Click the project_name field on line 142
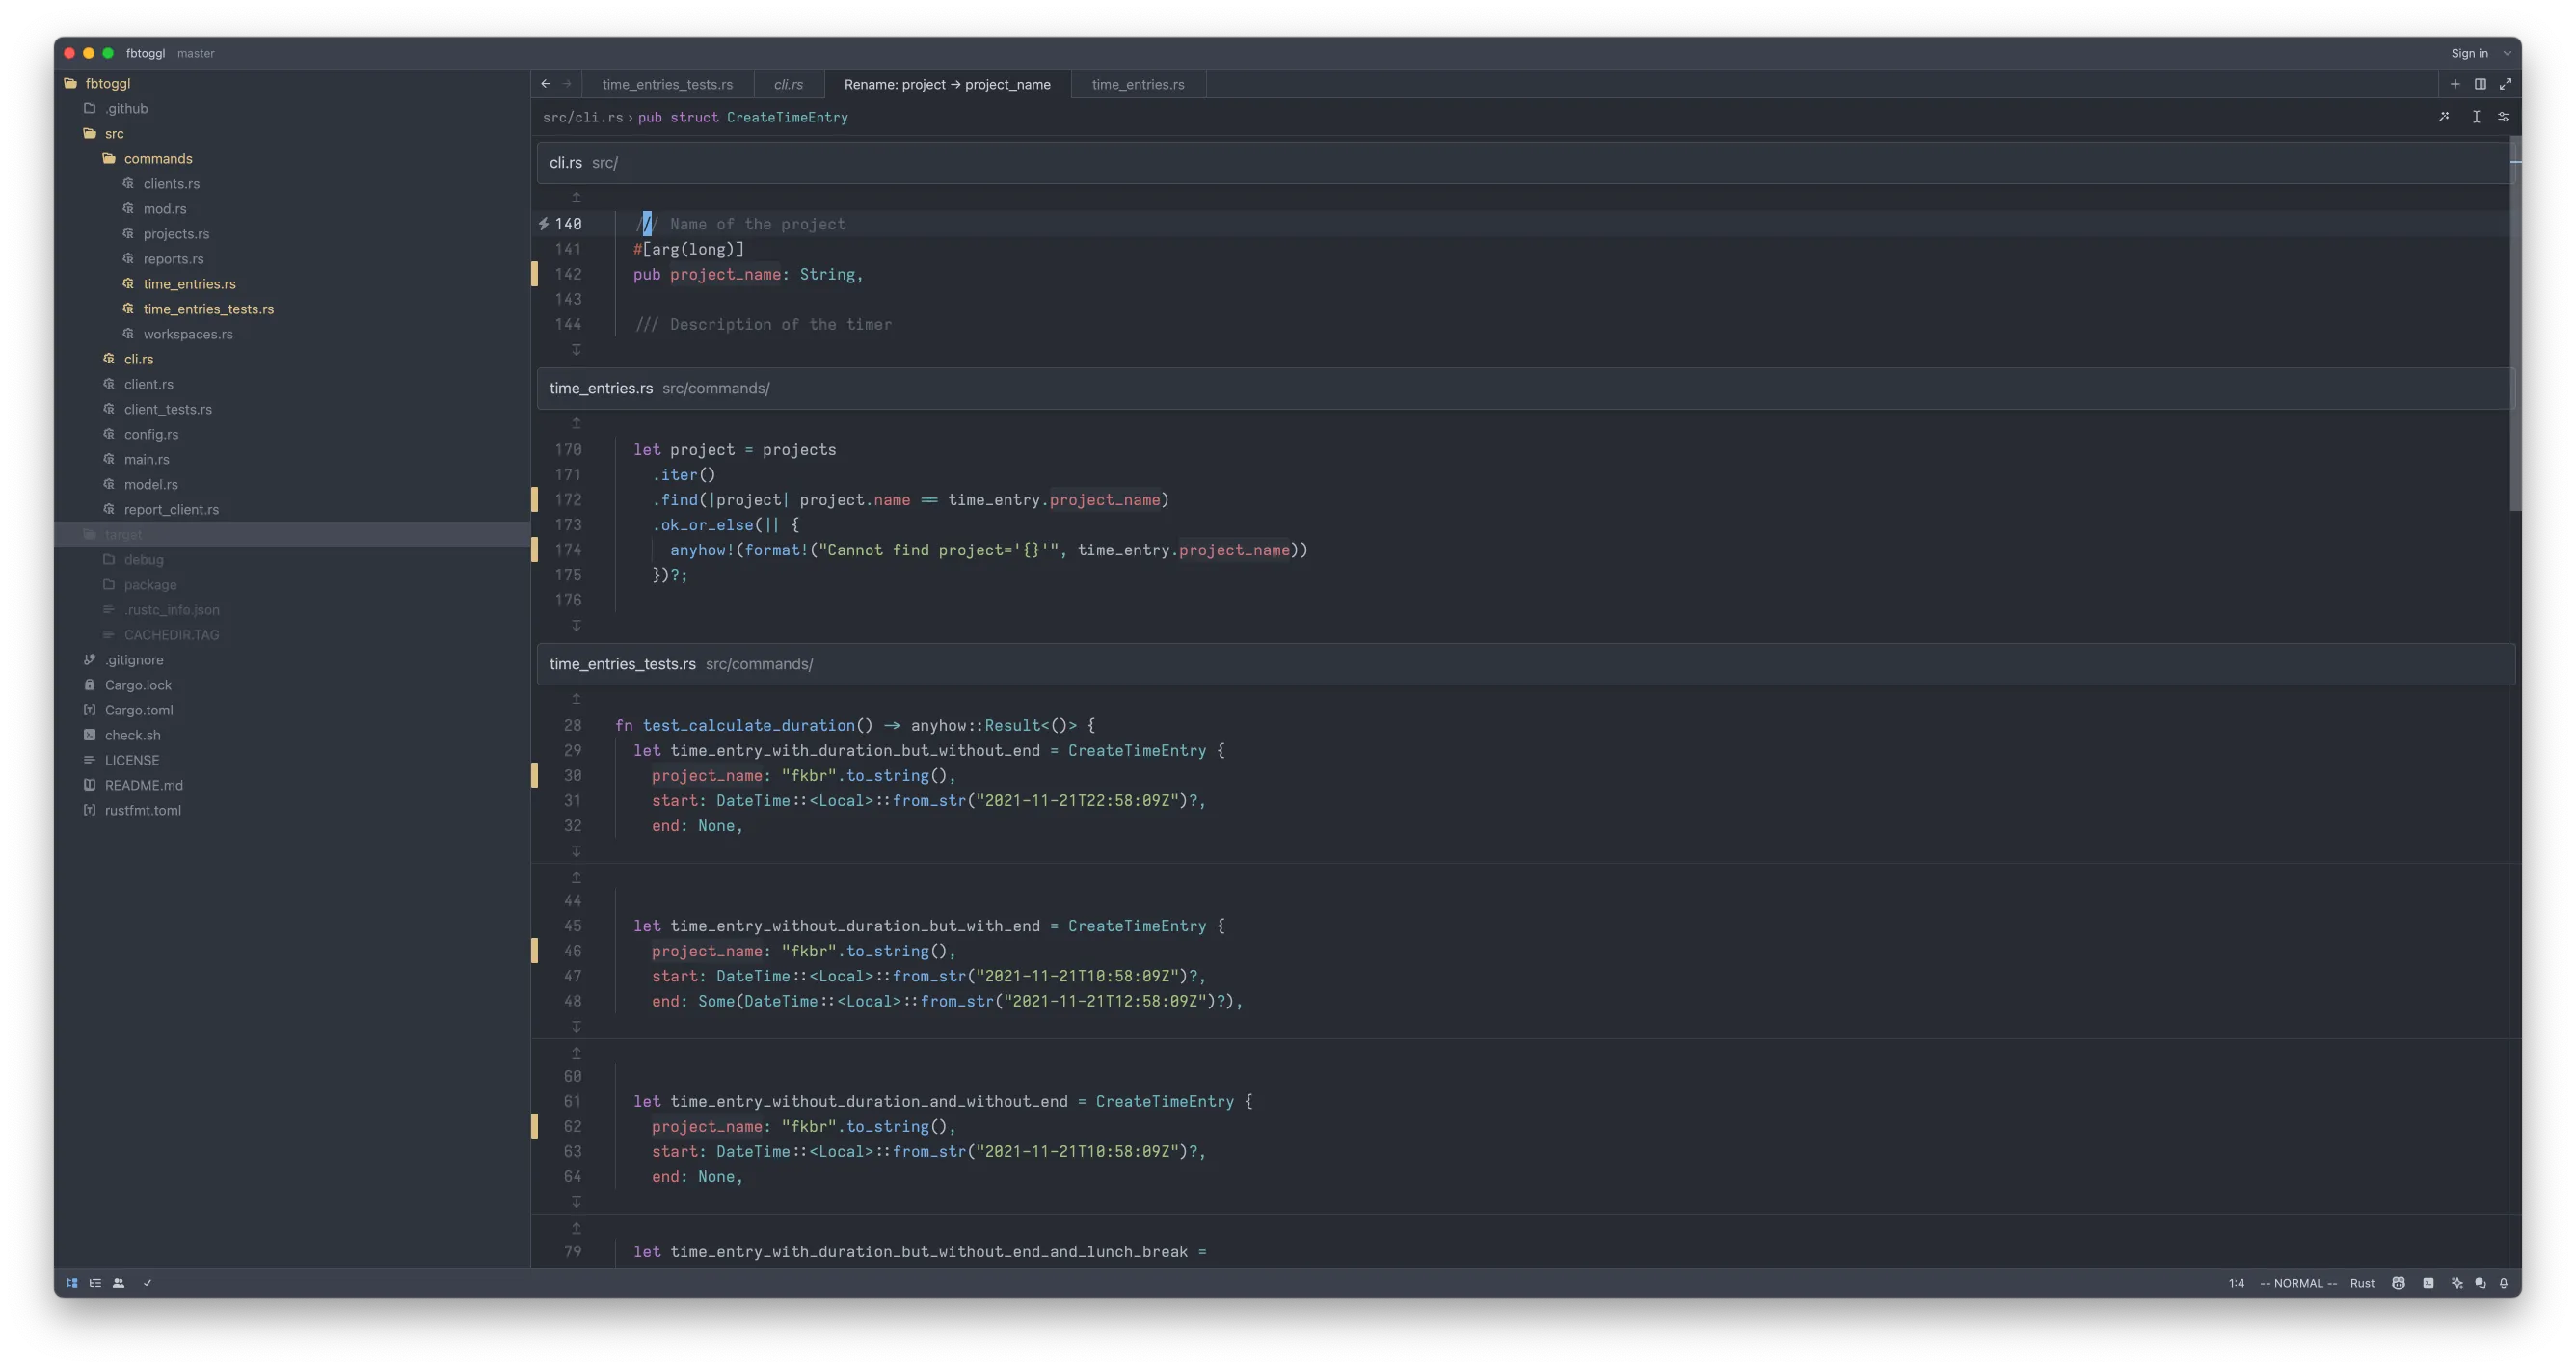The width and height of the screenshot is (2576, 1369). (725, 274)
